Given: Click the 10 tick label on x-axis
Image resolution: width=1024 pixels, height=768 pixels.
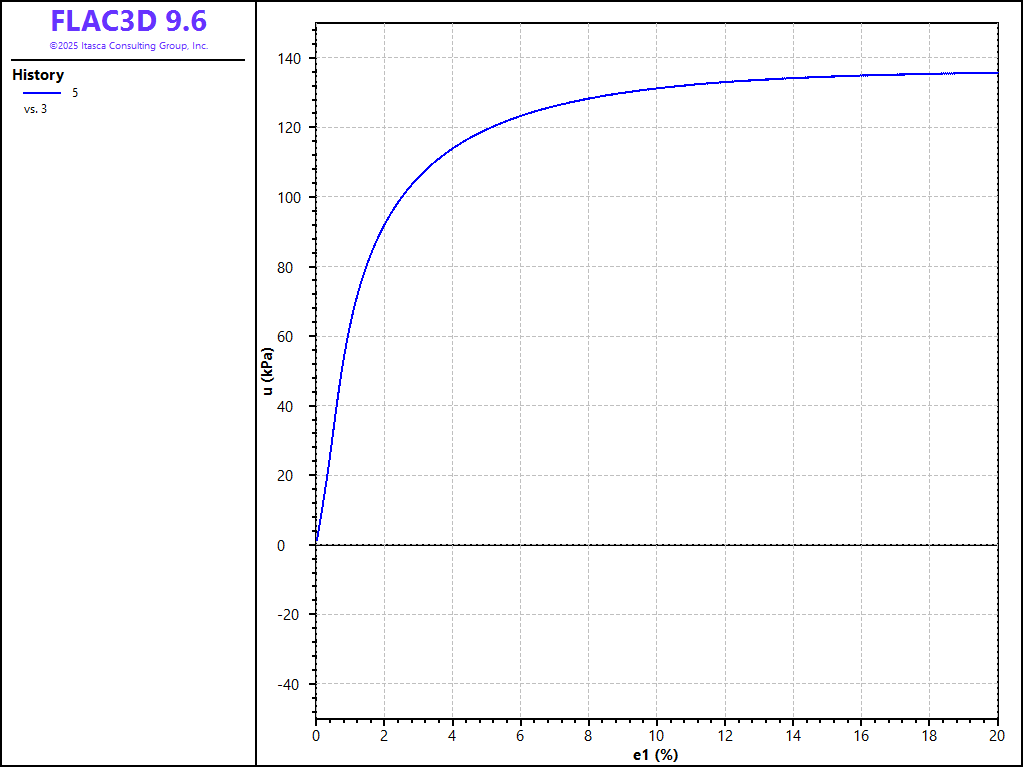Looking at the screenshot, I should [x=657, y=735].
